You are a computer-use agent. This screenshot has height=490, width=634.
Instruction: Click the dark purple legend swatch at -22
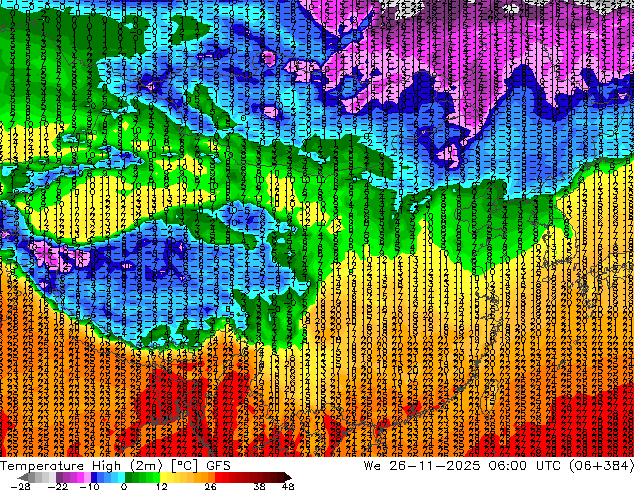pos(59,477)
